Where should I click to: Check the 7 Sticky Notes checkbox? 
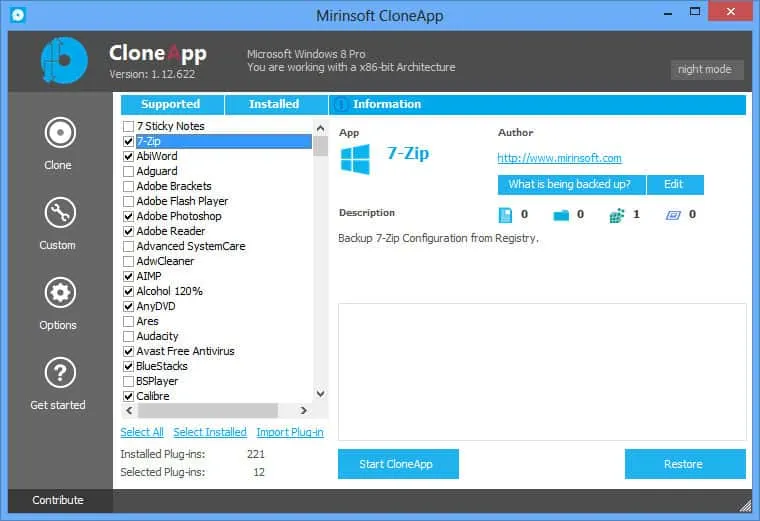(x=128, y=126)
